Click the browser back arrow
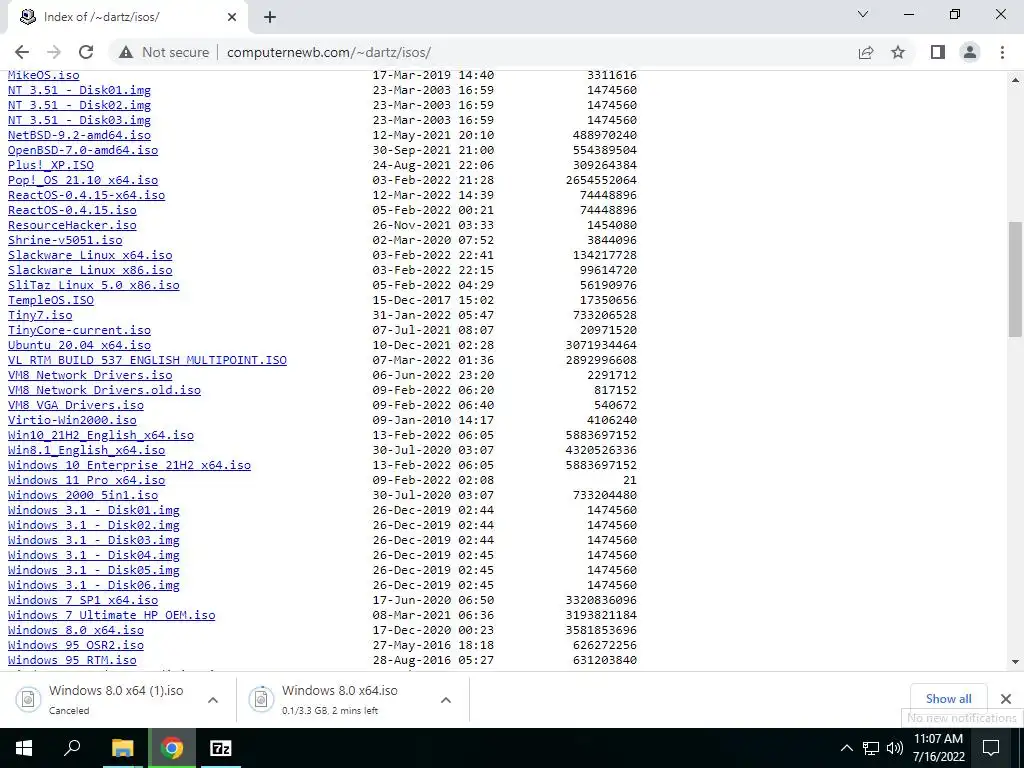 pos(22,52)
